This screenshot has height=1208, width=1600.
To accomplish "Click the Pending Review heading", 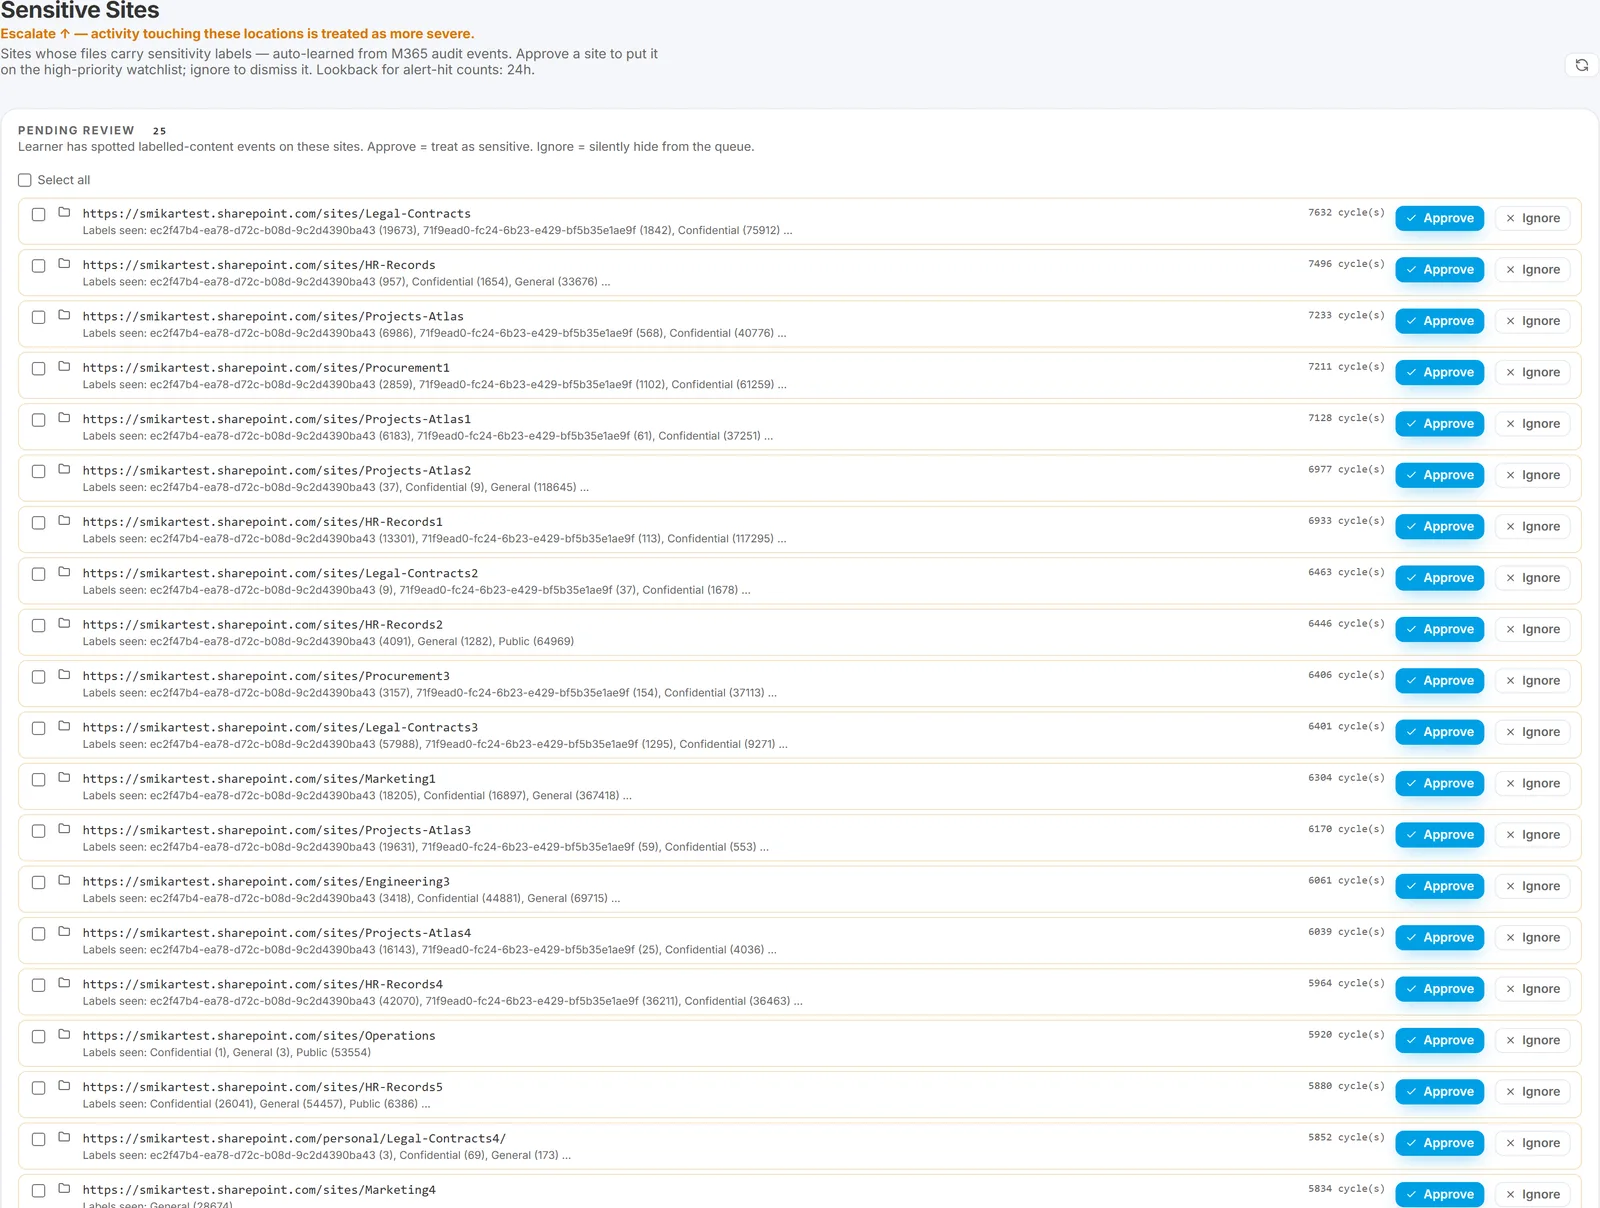I will (x=76, y=131).
